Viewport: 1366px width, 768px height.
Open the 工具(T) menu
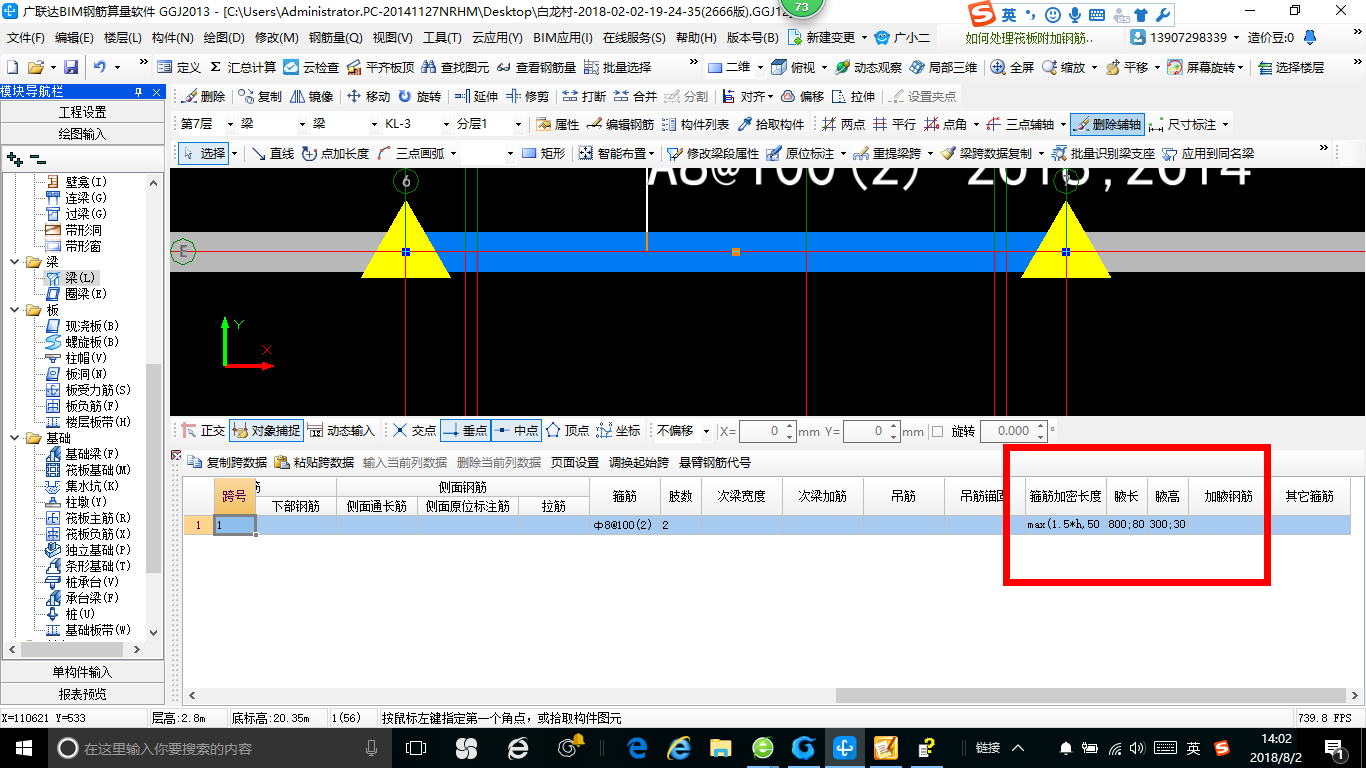[x=443, y=37]
